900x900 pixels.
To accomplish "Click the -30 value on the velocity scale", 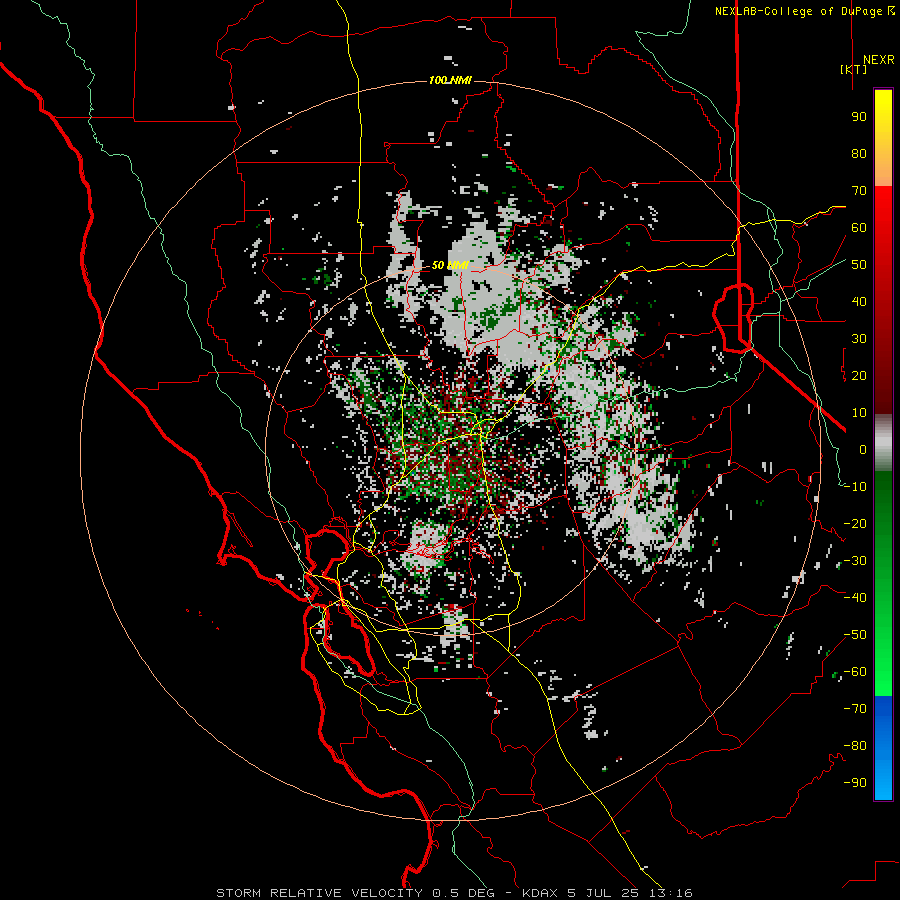I will pyautogui.click(x=855, y=561).
